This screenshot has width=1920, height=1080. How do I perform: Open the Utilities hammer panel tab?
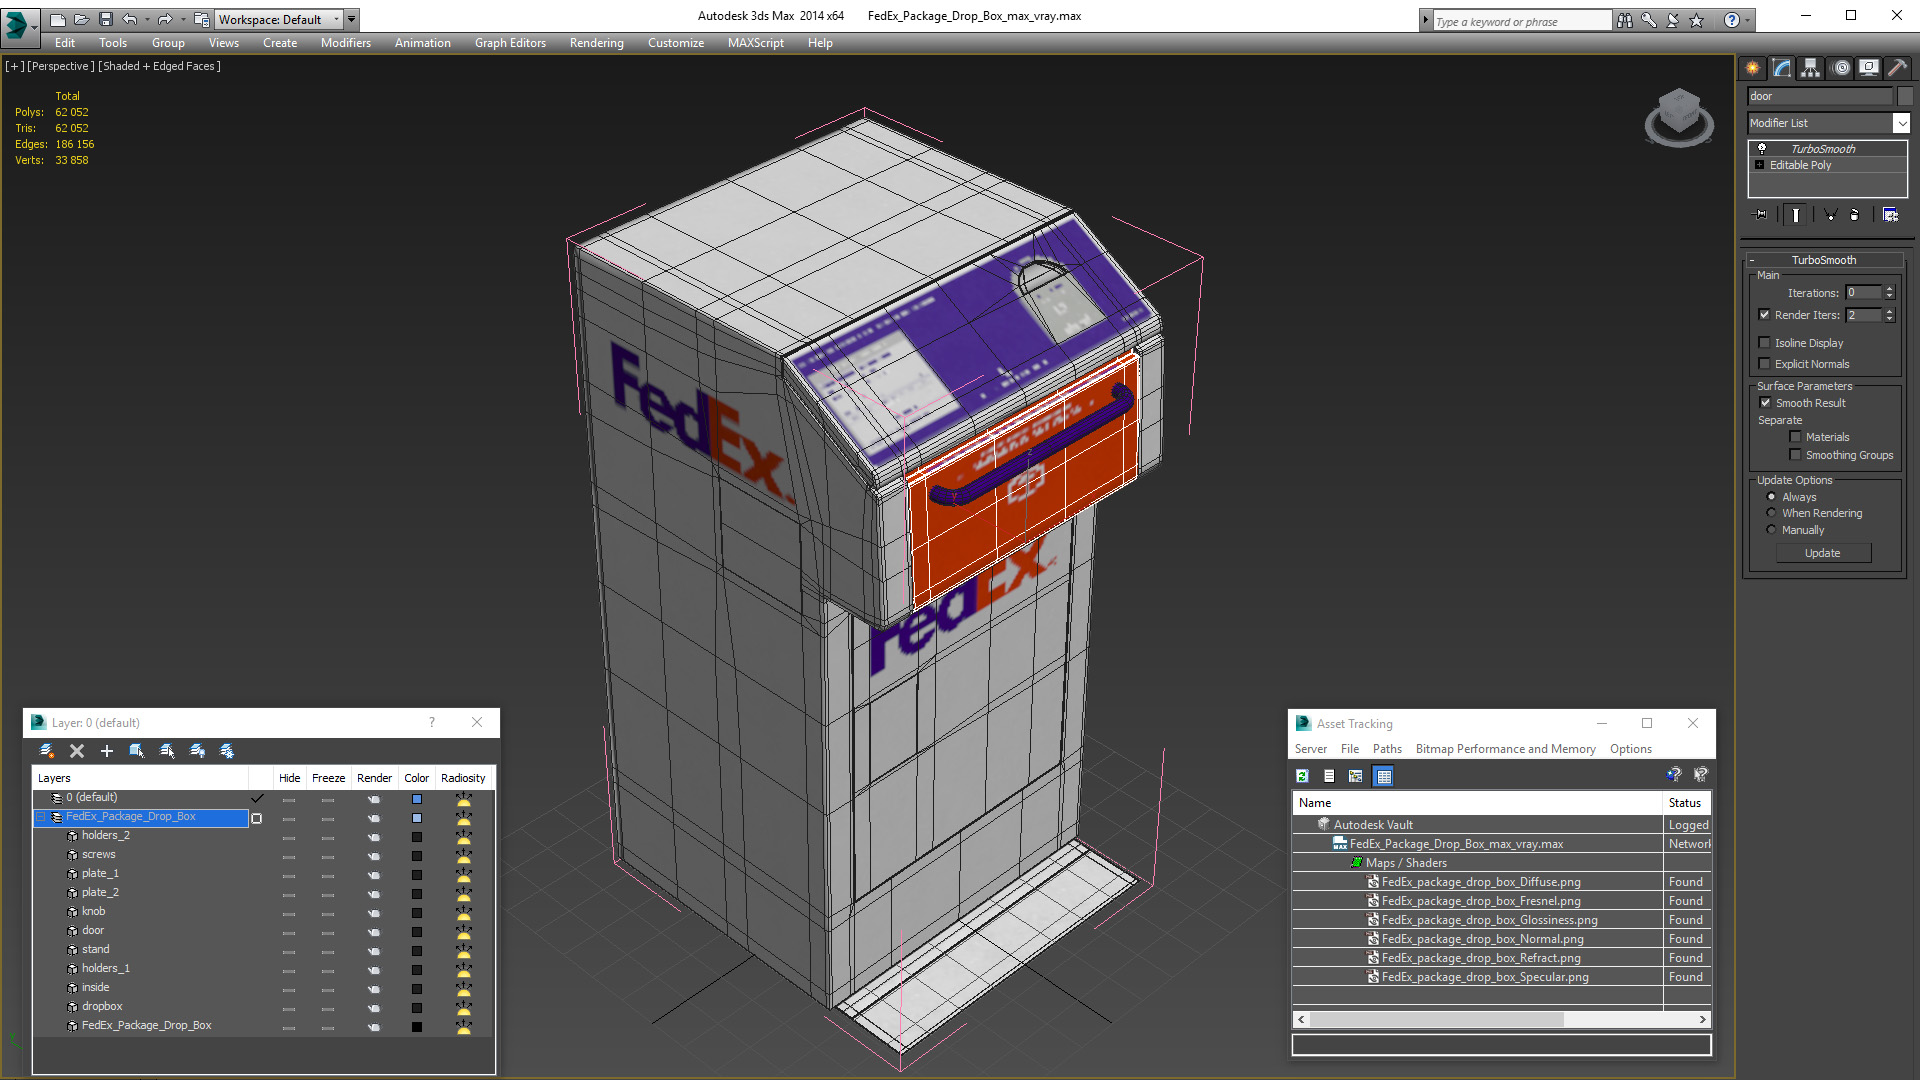click(1898, 68)
